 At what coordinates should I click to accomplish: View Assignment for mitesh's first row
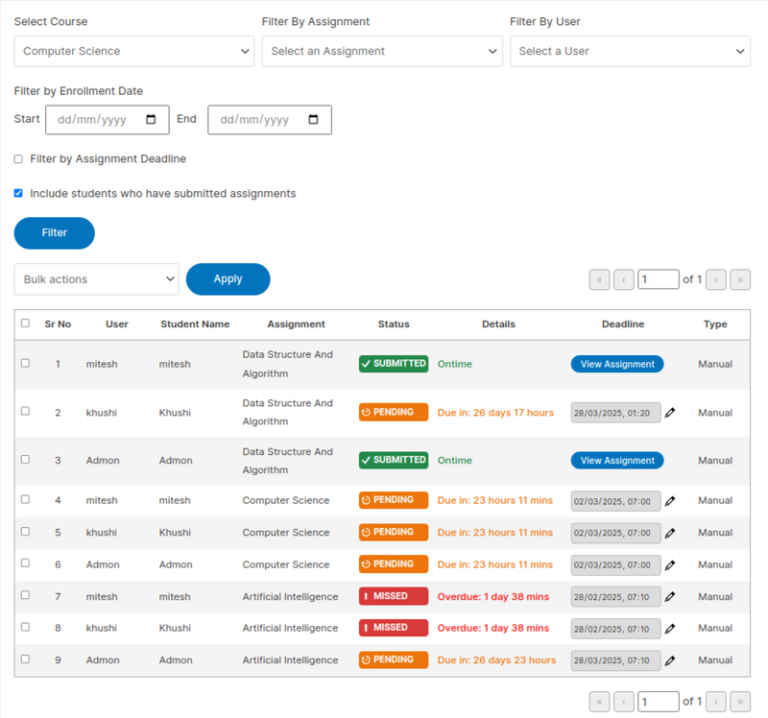pyautogui.click(x=617, y=364)
